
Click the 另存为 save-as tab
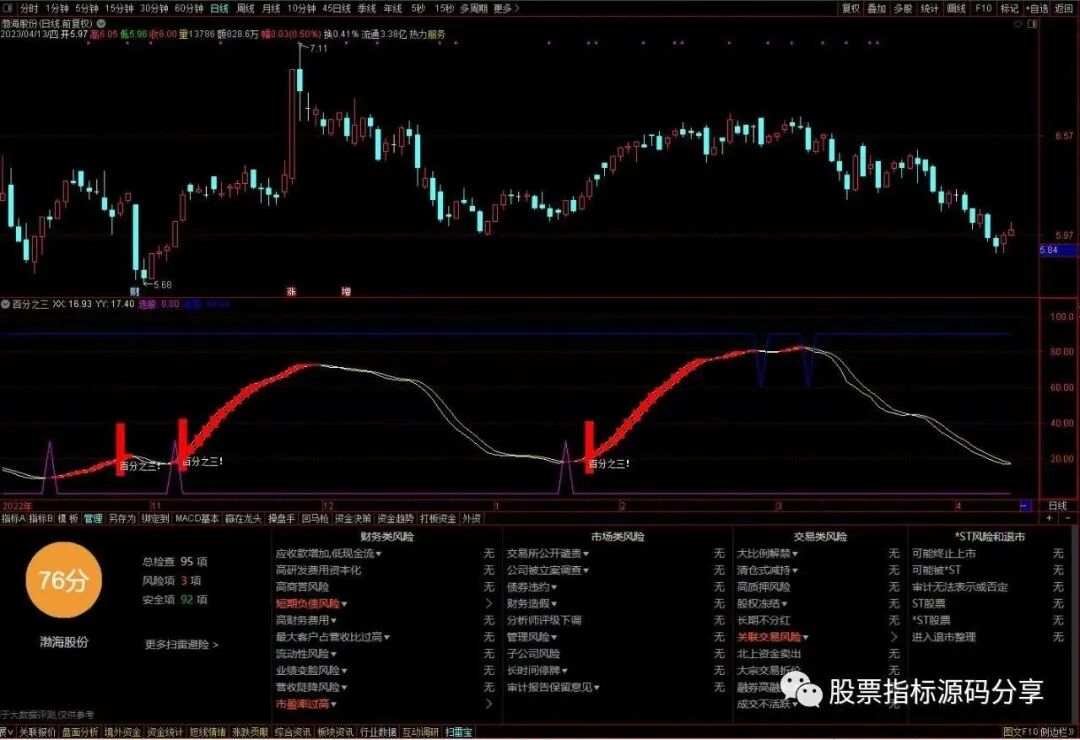(x=122, y=518)
